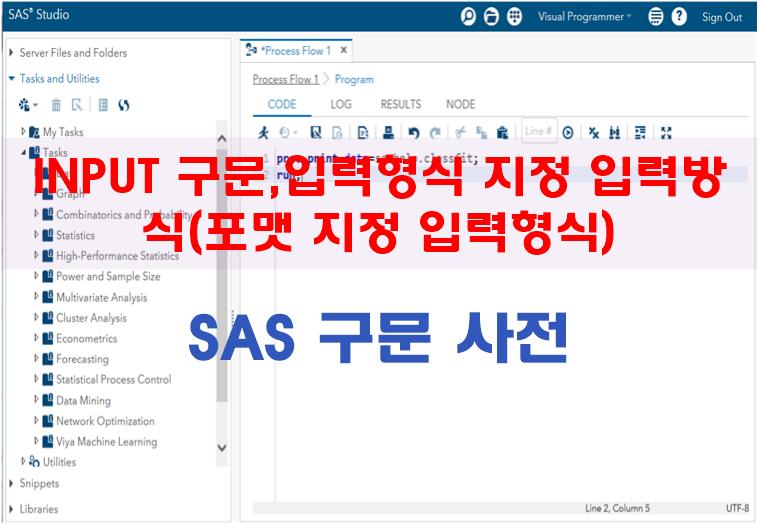Viewport: 758px width, 524px height.
Task: Undo the last edit in the code editor
Action: (414, 132)
